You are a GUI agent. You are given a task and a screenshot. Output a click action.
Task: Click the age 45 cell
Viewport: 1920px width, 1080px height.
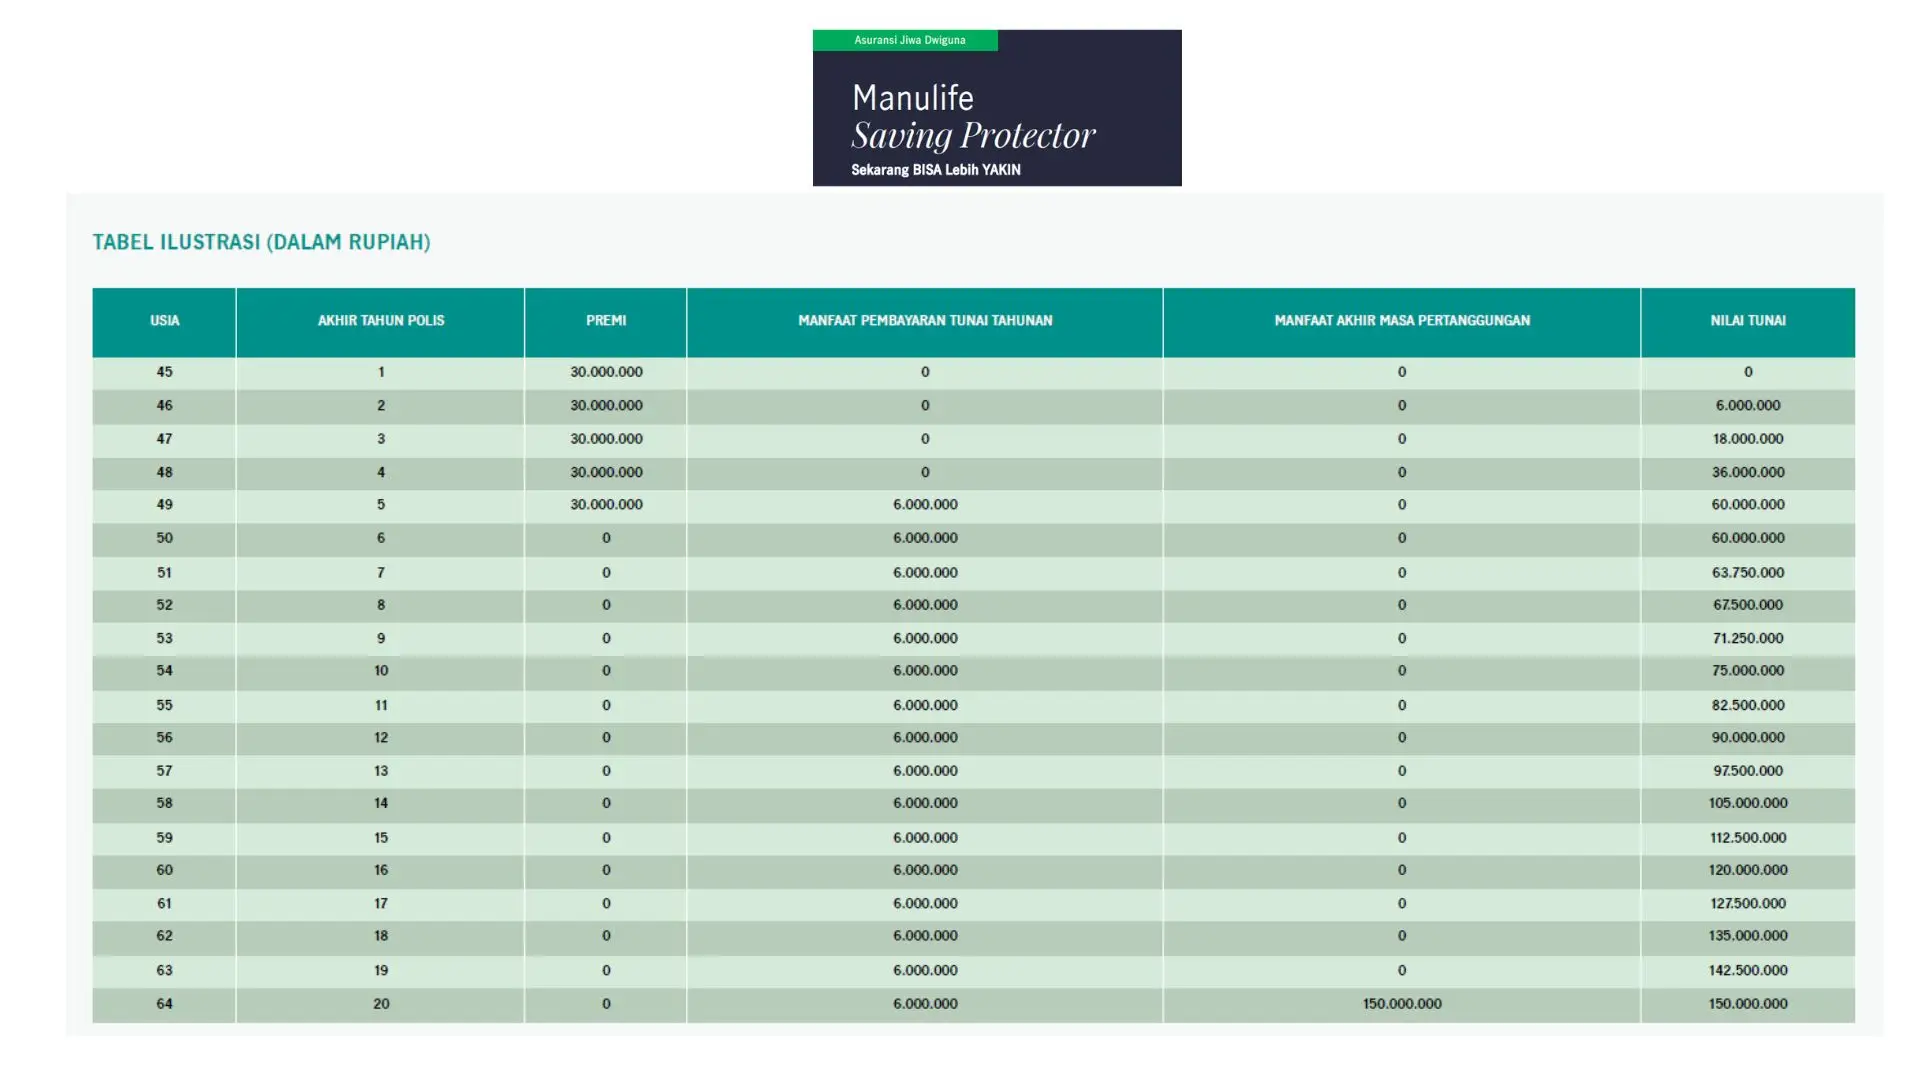(164, 372)
